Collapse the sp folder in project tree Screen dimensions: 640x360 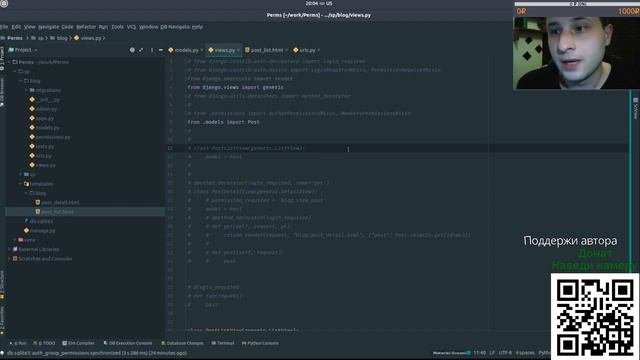(16, 71)
